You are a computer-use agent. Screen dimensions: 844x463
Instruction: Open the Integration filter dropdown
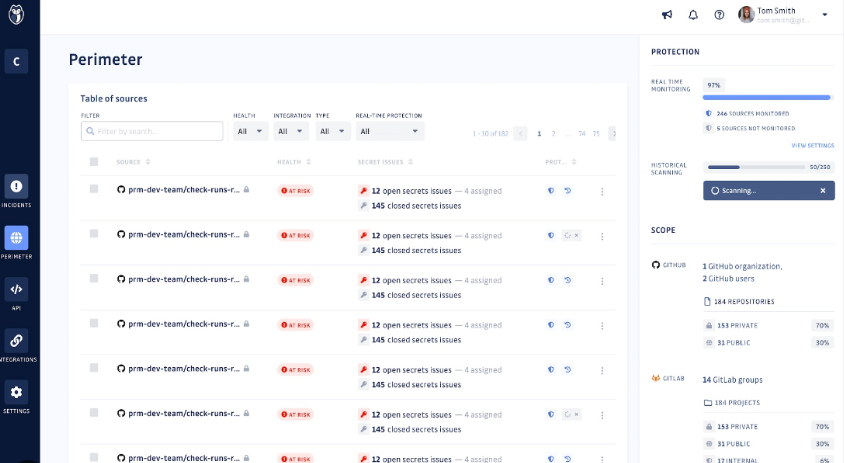pos(291,131)
